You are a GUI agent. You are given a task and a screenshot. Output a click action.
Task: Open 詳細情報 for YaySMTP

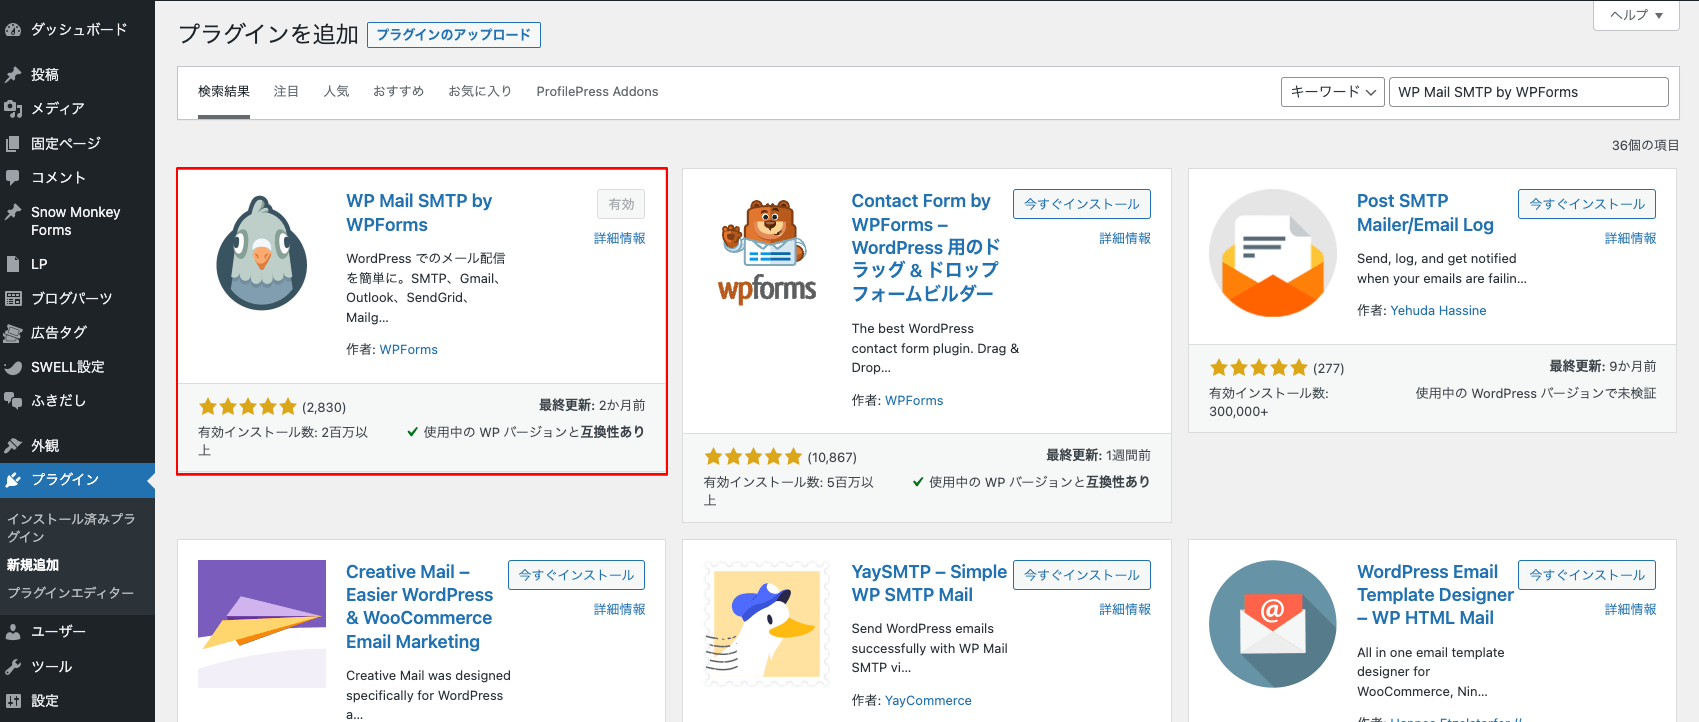tap(1125, 610)
